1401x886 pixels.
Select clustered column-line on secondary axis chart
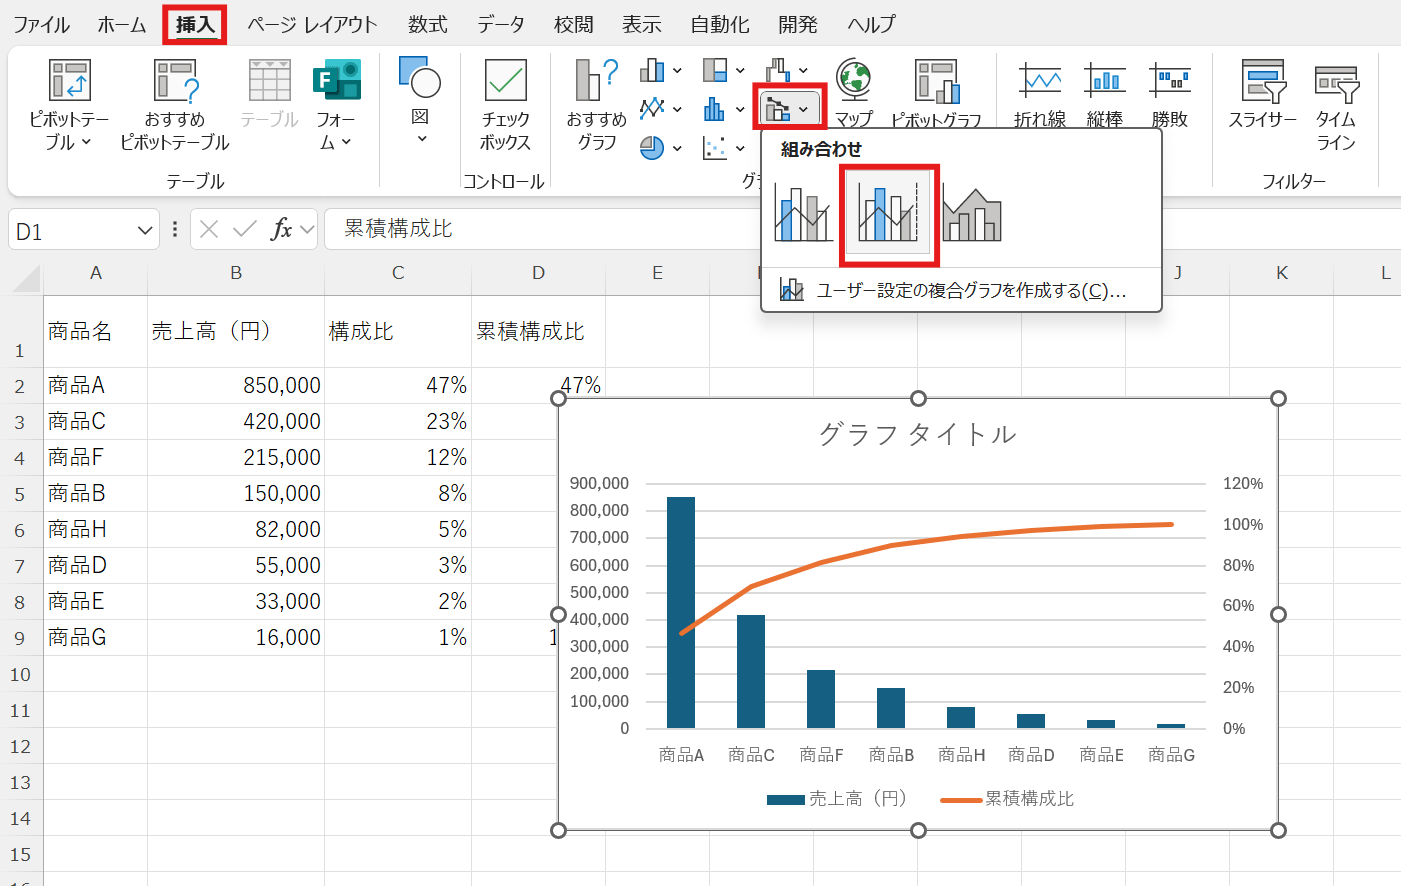click(888, 214)
